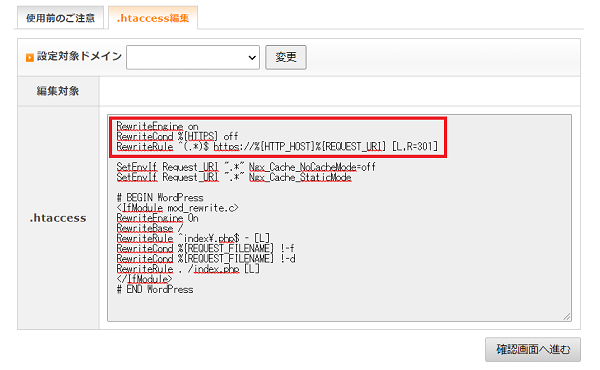Click the '</IfModule>' closing line
Screen dimensions: 600x370
pyautogui.click(x=144, y=279)
